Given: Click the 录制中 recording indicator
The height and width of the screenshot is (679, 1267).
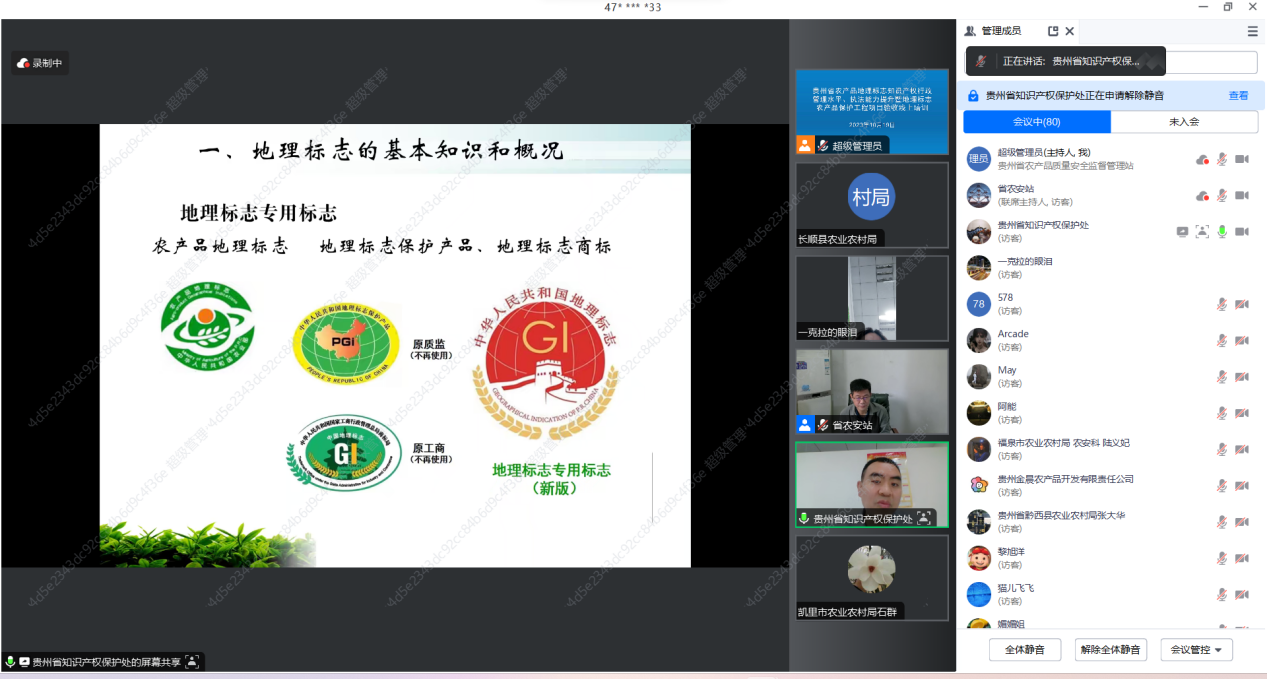Looking at the screenshot, I should [40, 63].
